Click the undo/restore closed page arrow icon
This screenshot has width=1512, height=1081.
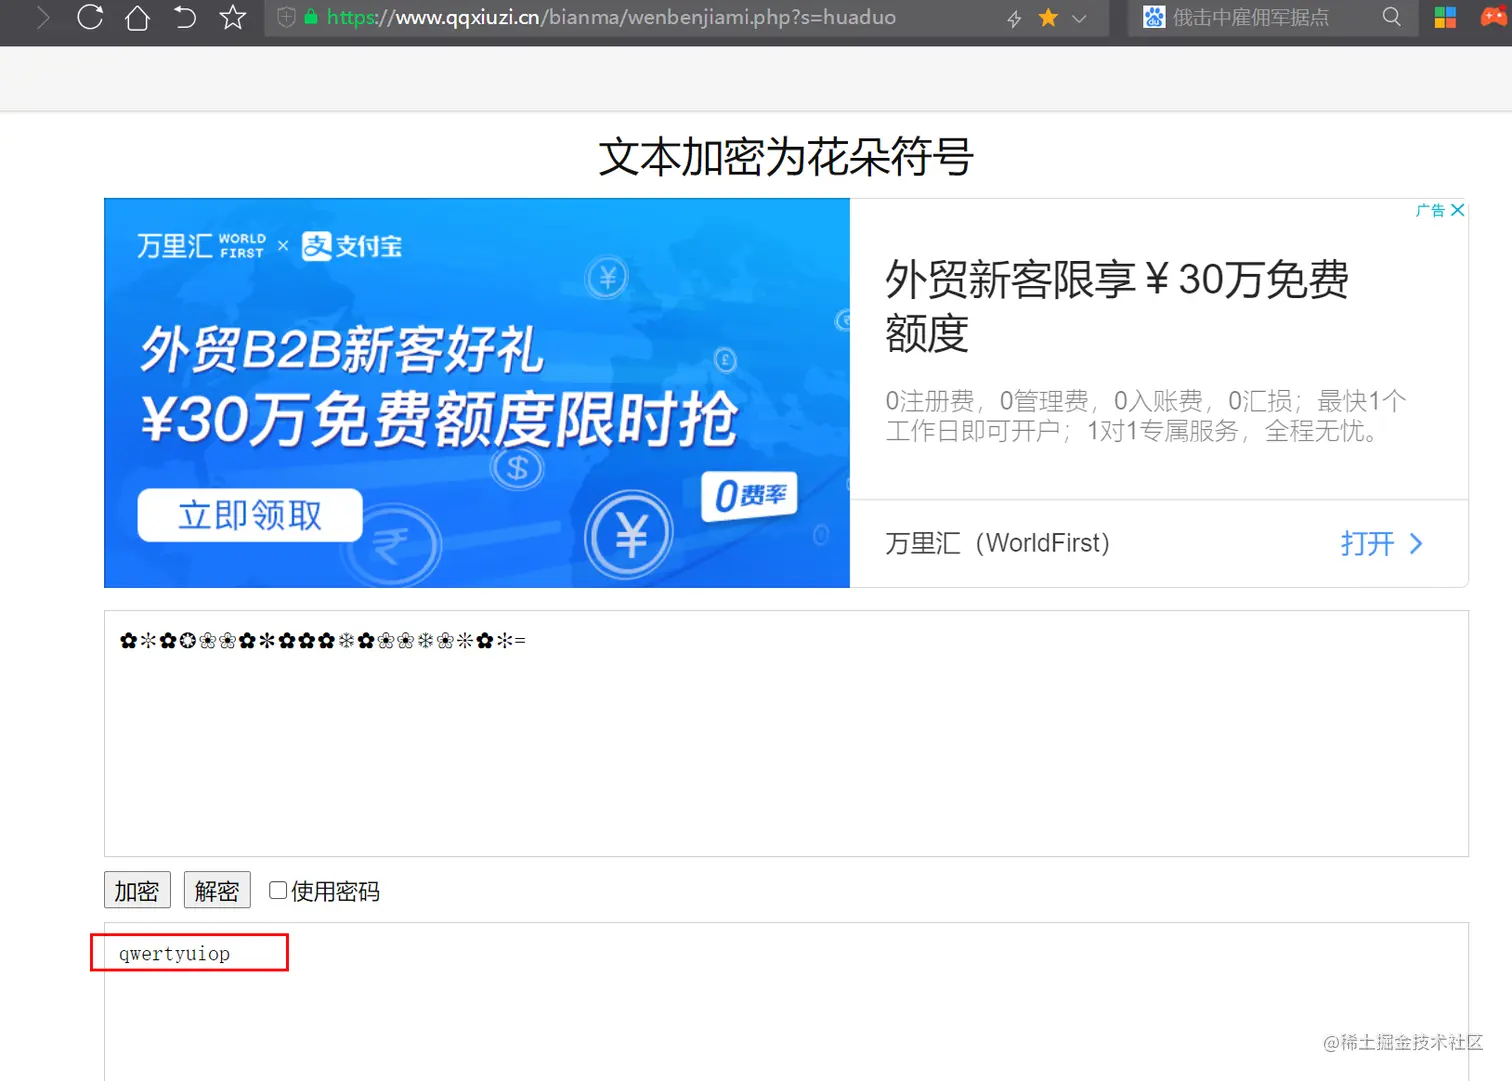click(x=185, y=17)
